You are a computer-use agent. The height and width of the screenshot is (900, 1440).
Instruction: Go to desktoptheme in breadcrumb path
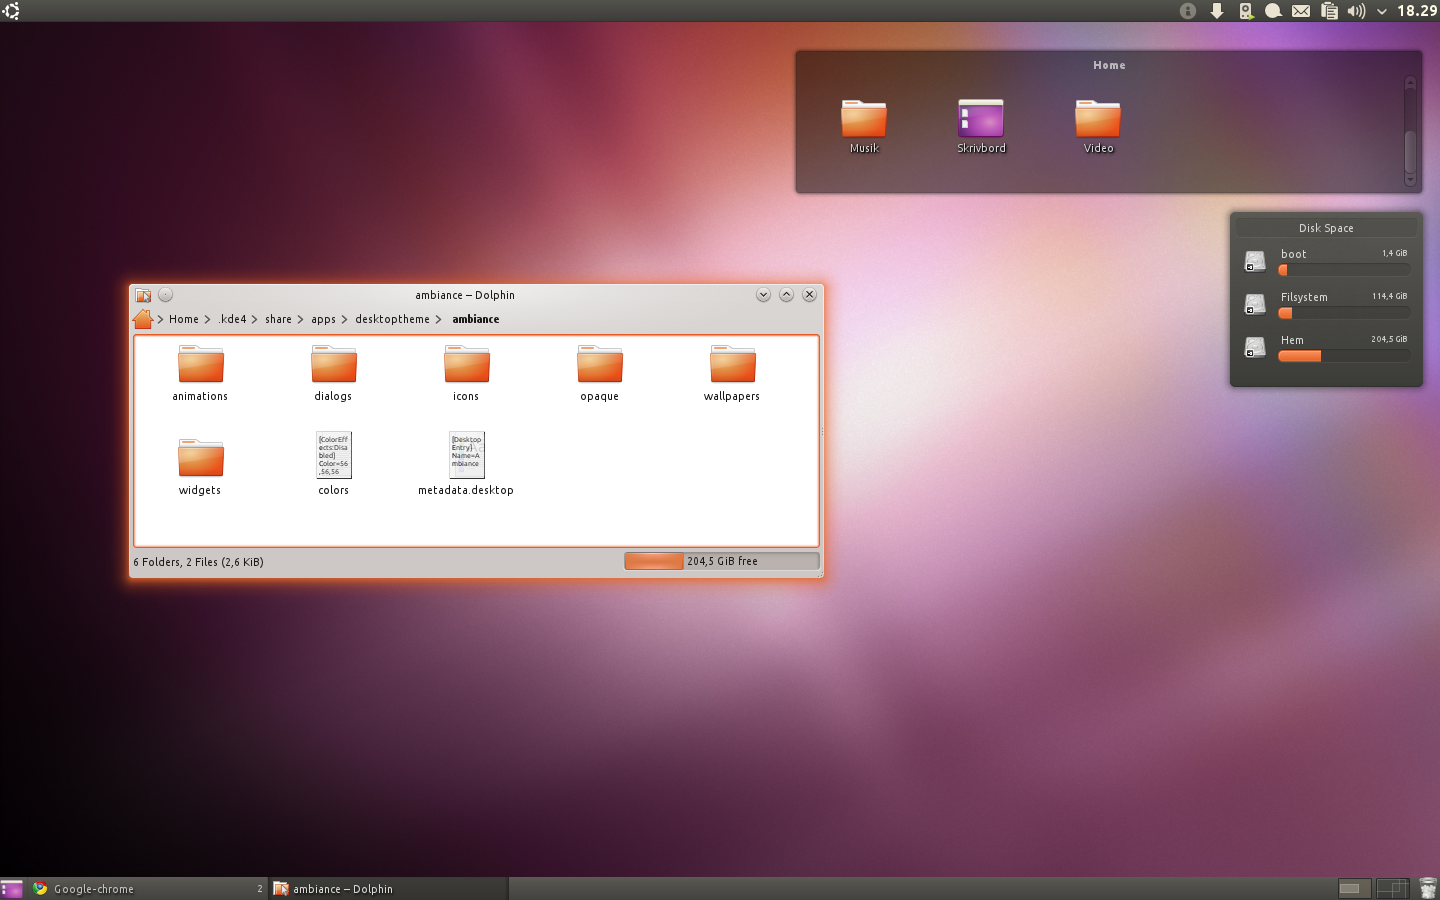[x=392, y=319]
